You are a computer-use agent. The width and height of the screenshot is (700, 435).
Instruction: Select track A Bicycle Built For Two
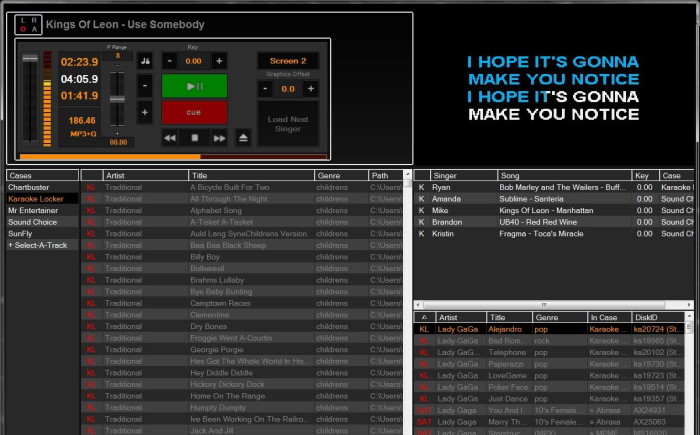(x=242, y=187)
